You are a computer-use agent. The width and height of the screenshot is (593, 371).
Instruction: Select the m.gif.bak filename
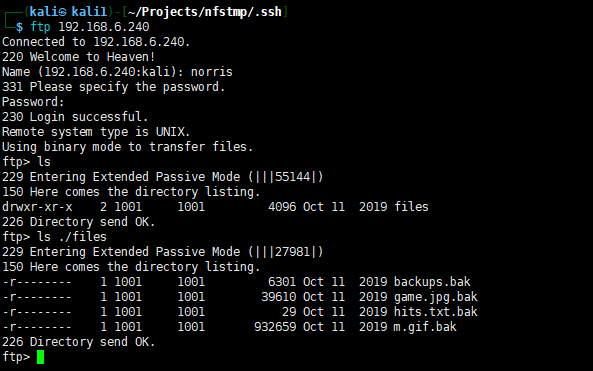click(x=425, y=327)
